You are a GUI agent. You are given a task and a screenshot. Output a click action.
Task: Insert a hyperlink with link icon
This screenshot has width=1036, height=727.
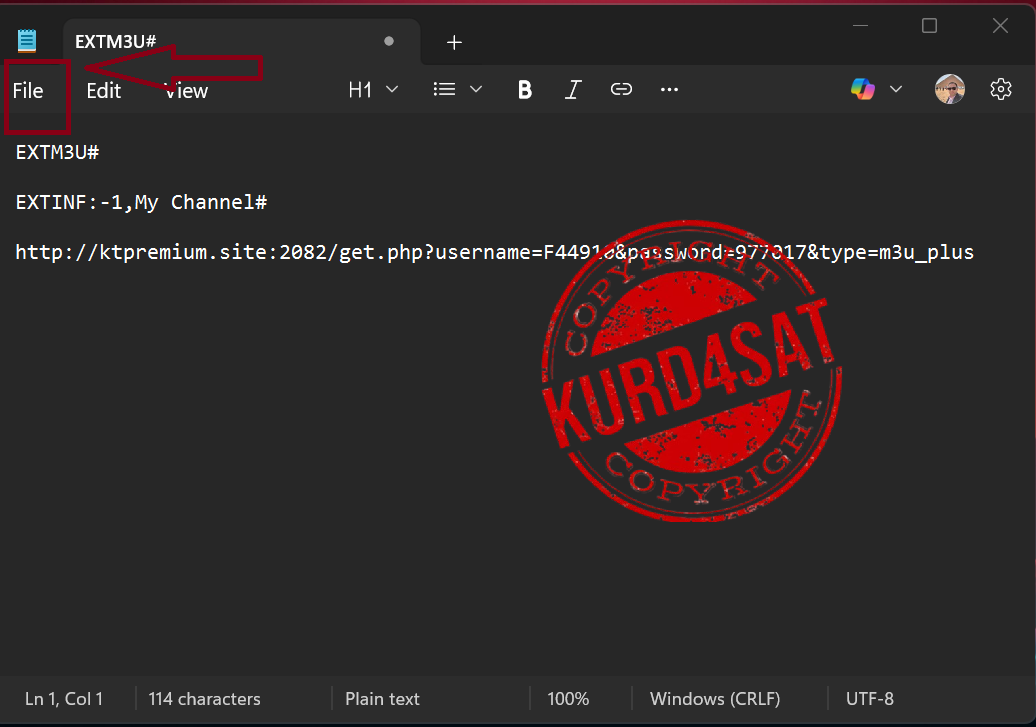(x=621, y=89)
